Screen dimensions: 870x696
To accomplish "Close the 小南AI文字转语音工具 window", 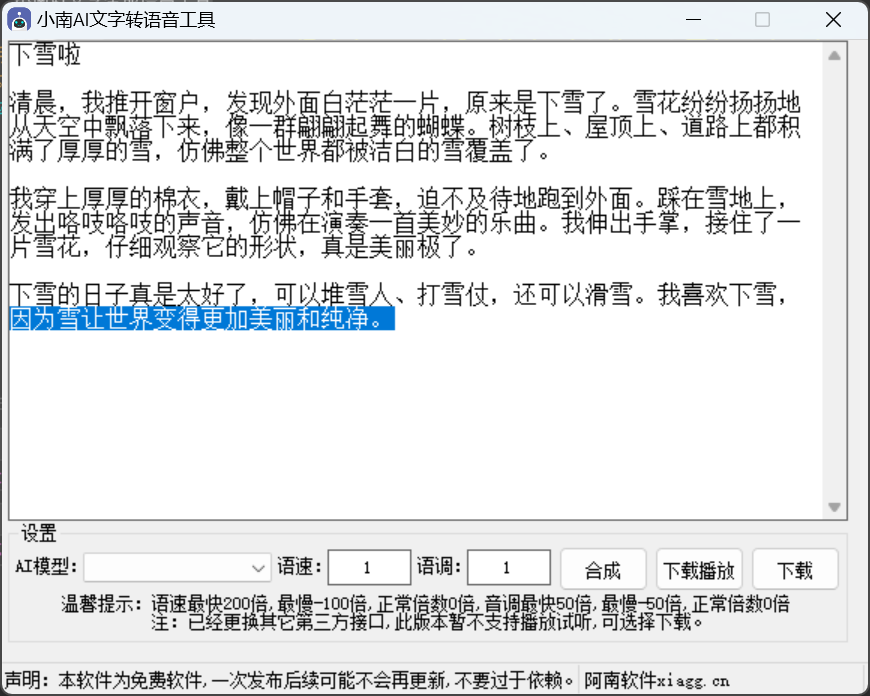I will pos(833,20).
